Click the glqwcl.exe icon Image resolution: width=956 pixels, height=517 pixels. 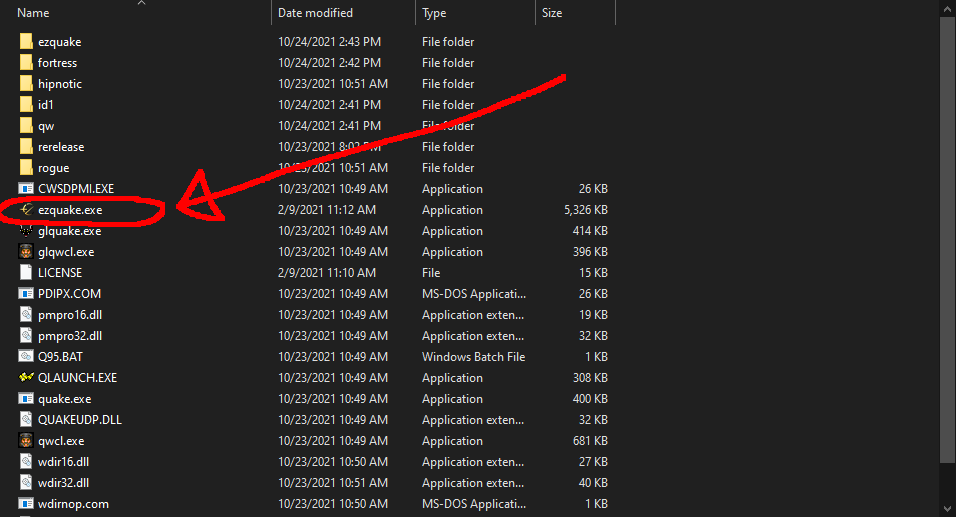tap(26, 252)
